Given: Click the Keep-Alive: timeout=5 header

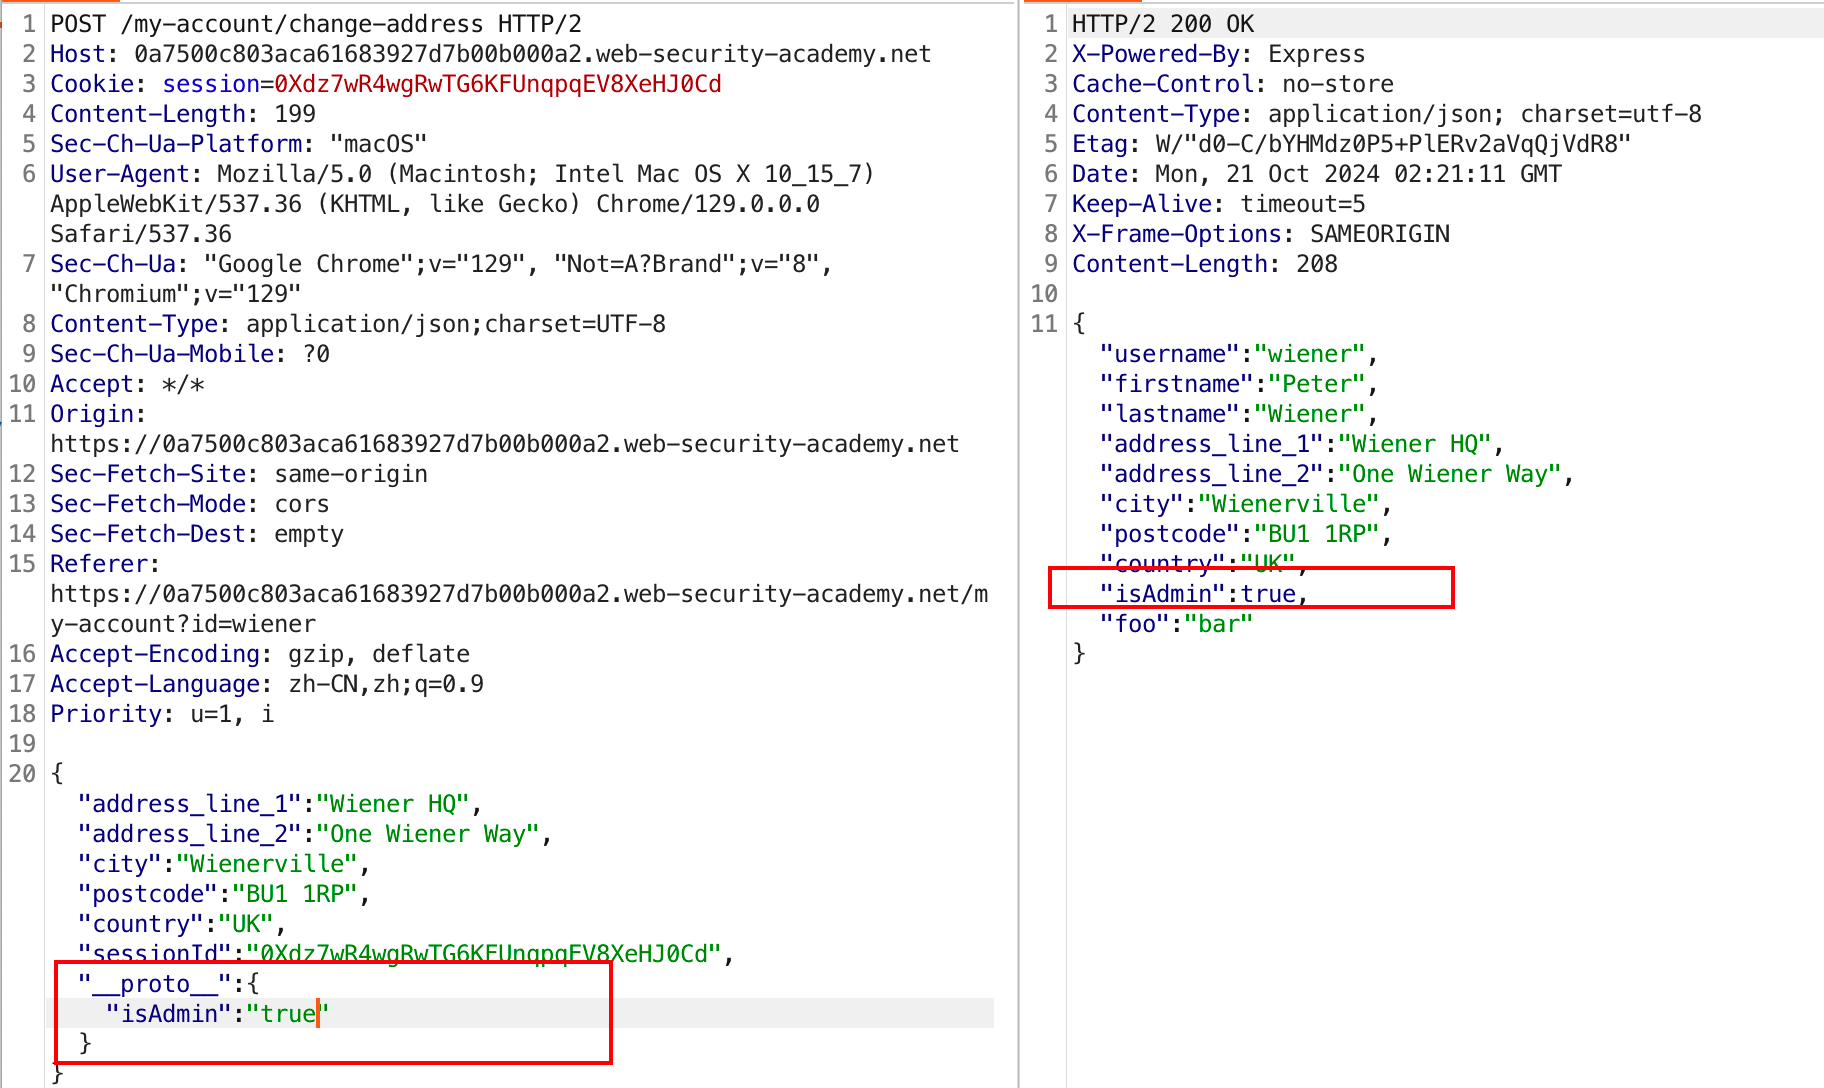Looking at the screenshot, I should point(1219,204).
